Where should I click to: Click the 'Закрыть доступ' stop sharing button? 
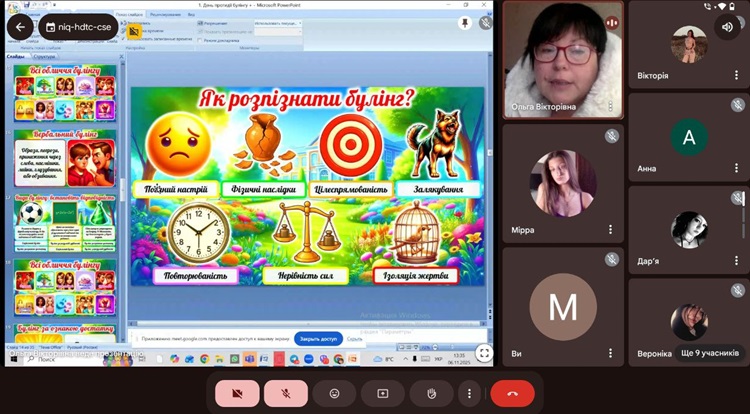318,339
